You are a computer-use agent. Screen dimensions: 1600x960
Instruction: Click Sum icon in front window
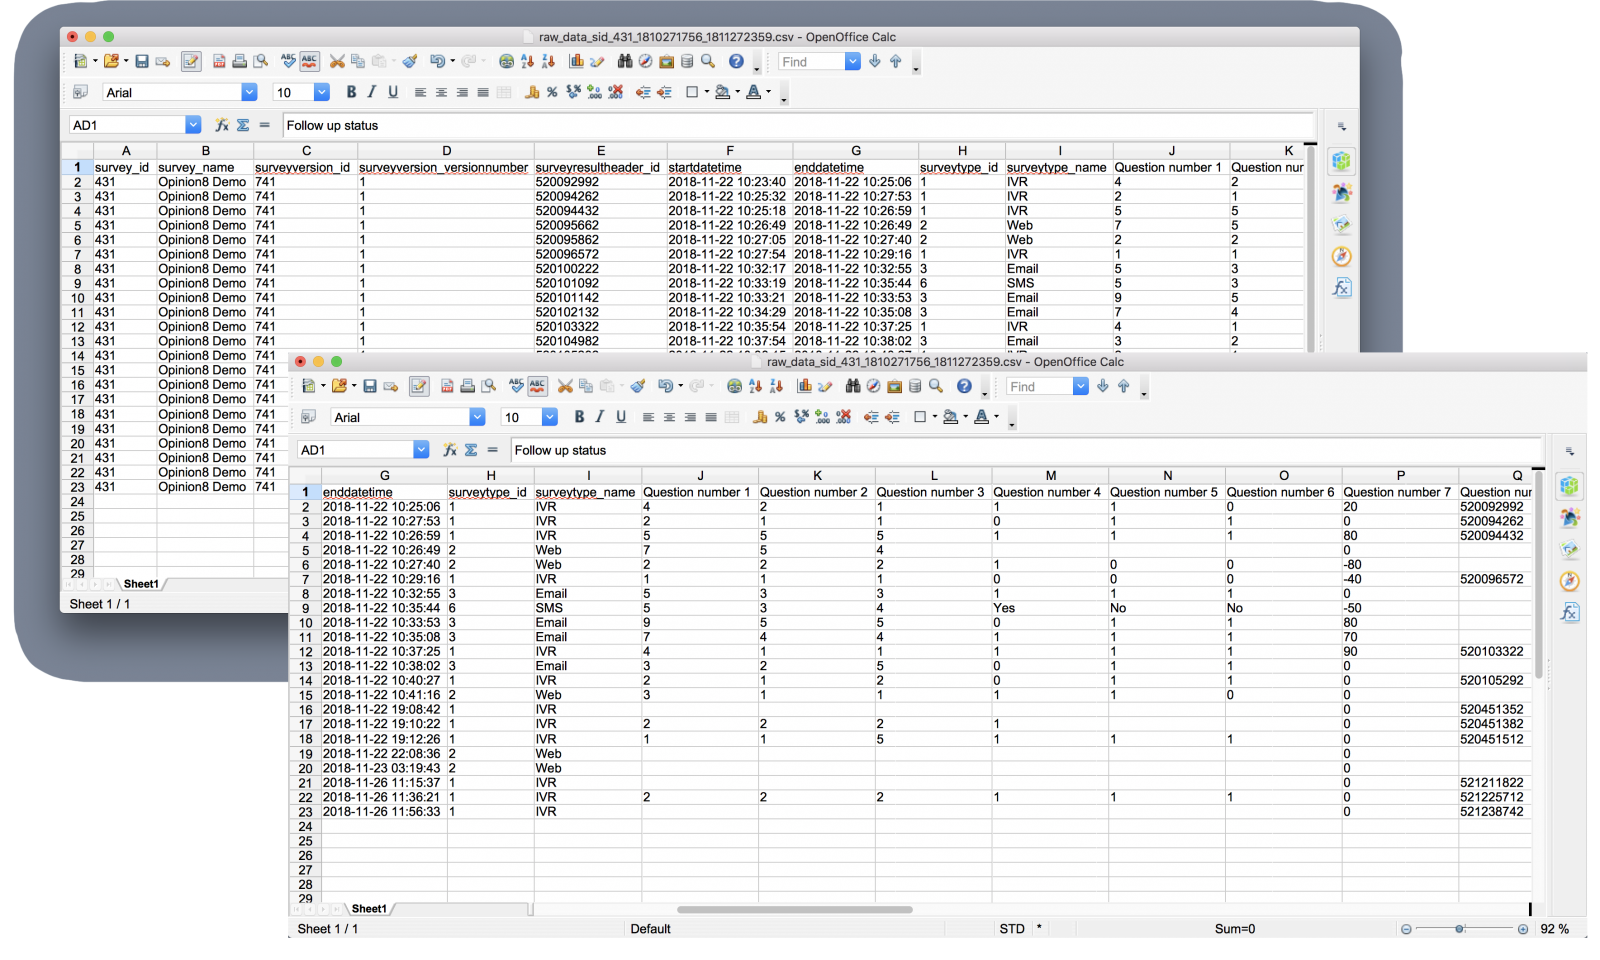(x=471, y=451)
